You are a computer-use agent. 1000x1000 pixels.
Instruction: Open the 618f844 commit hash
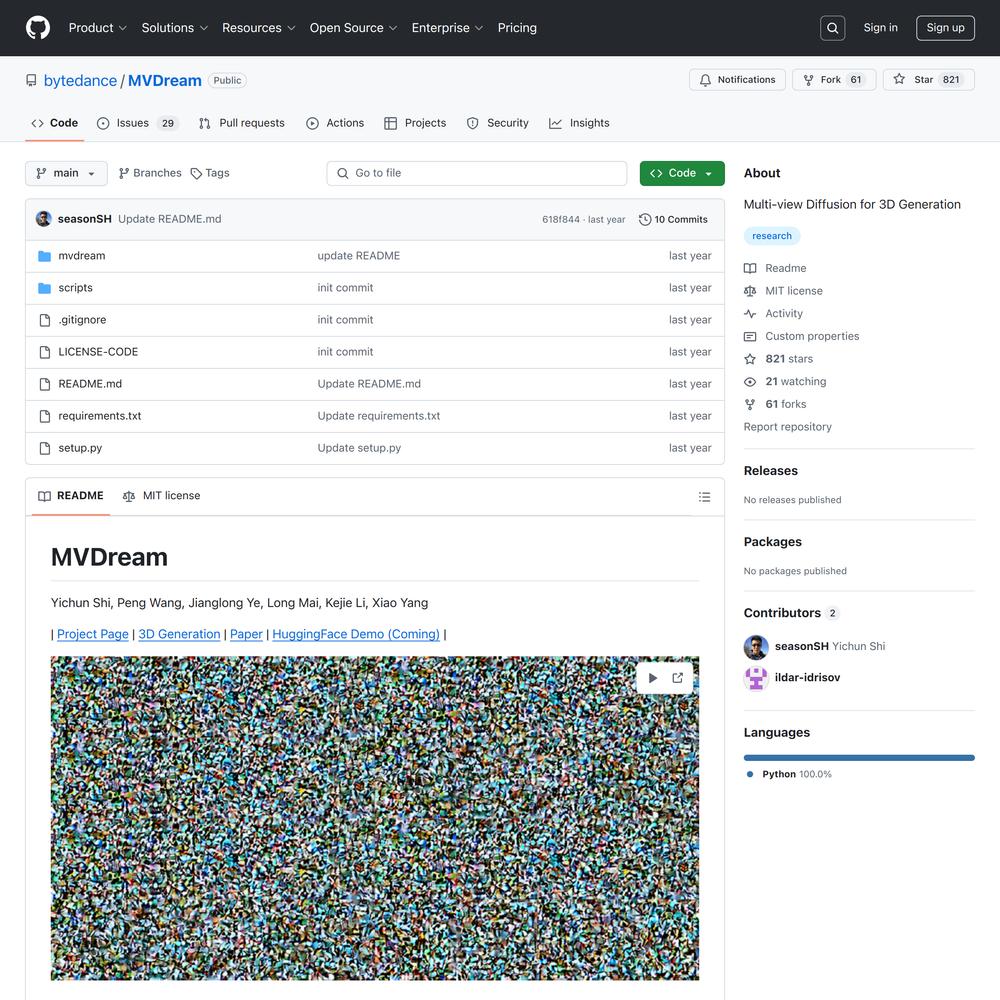[x=561, y=219]
